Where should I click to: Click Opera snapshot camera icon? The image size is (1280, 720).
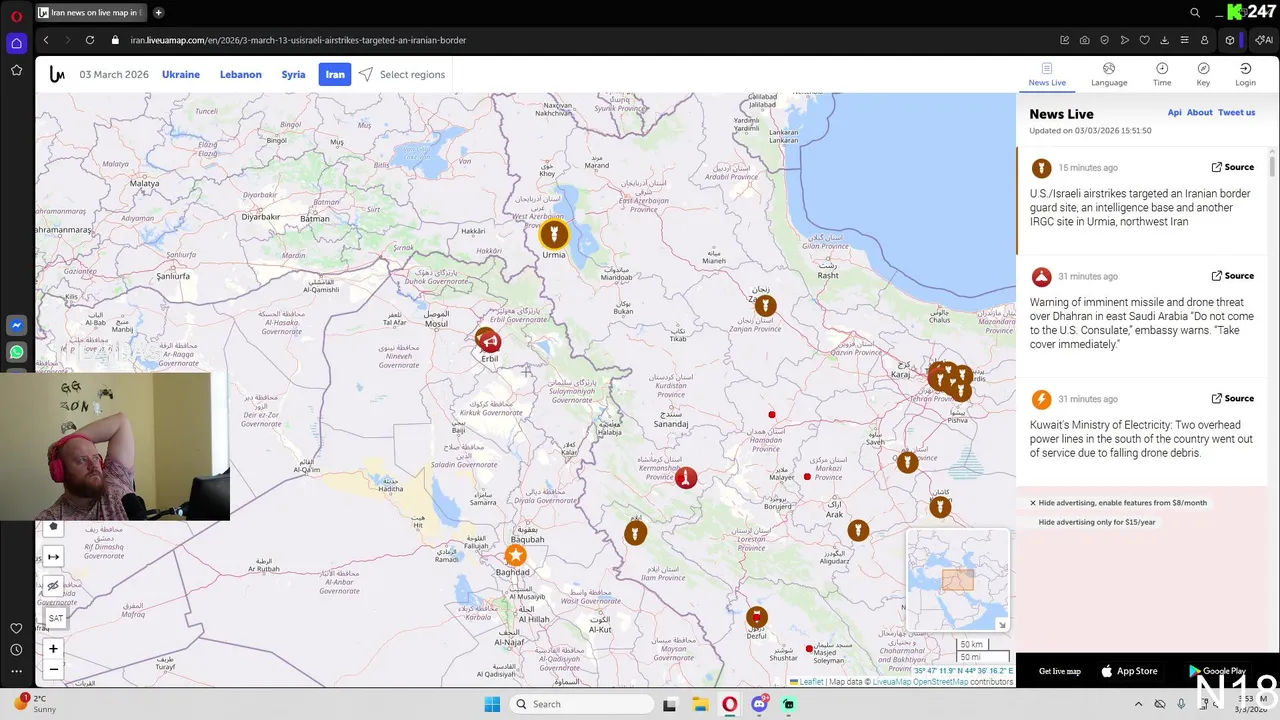pyautogui.click(x=1085, y=40)
